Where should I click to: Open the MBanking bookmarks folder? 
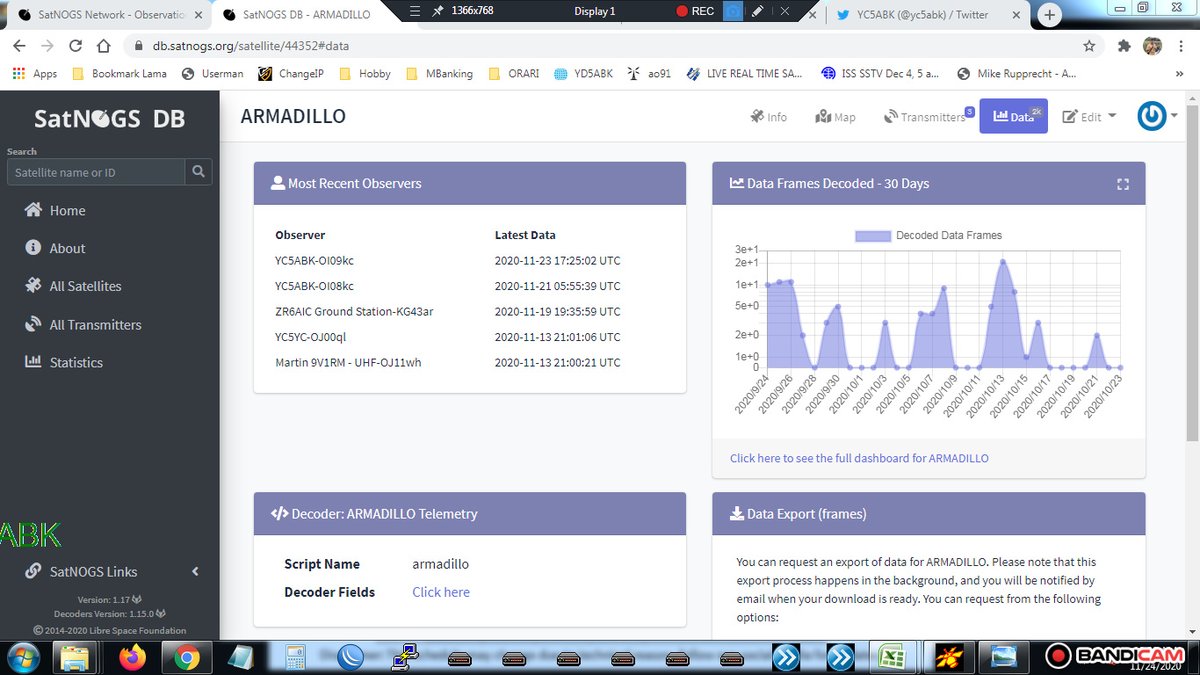(439, 73)
